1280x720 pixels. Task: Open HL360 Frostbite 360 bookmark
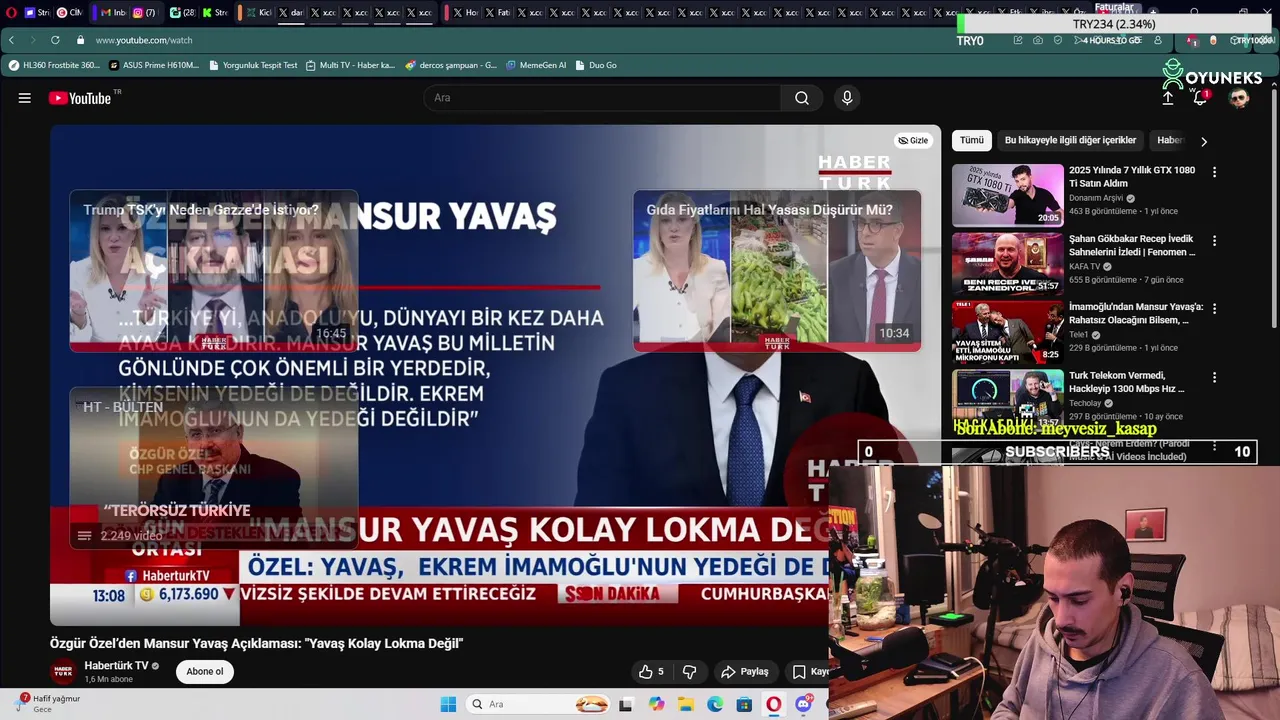[x=54, y=65]
